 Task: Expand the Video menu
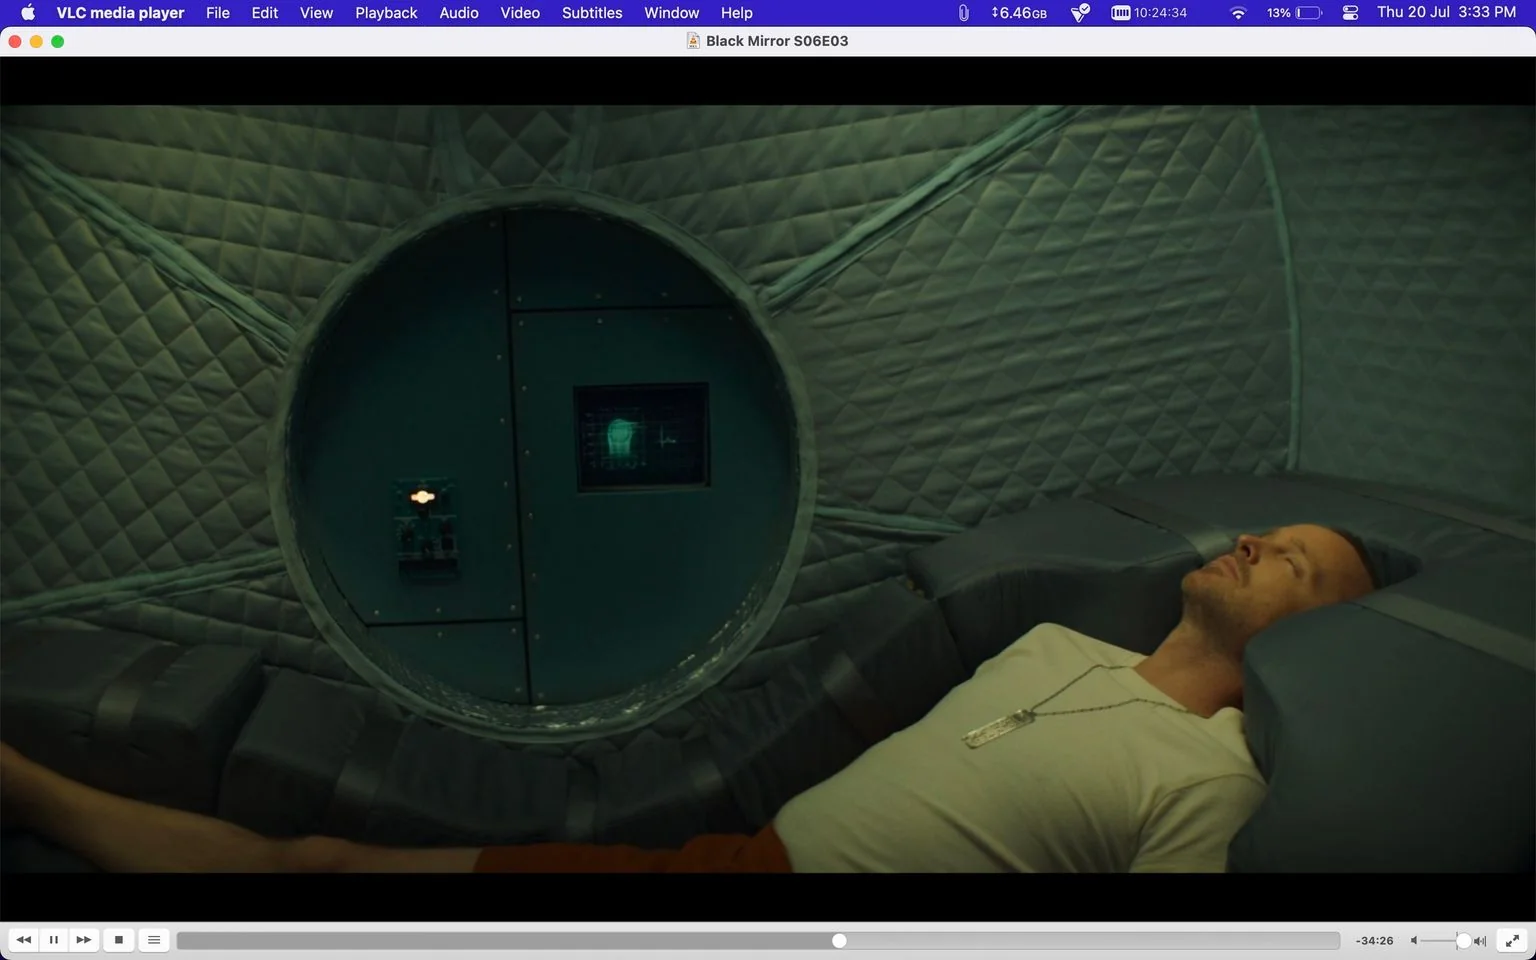coord(520,13)
